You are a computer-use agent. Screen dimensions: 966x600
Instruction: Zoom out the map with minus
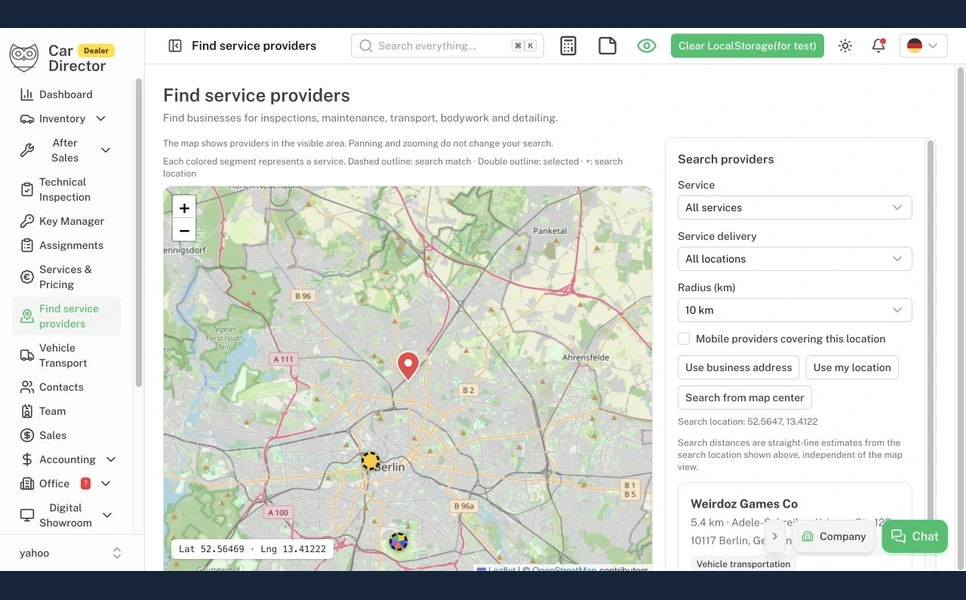(184, 231)
